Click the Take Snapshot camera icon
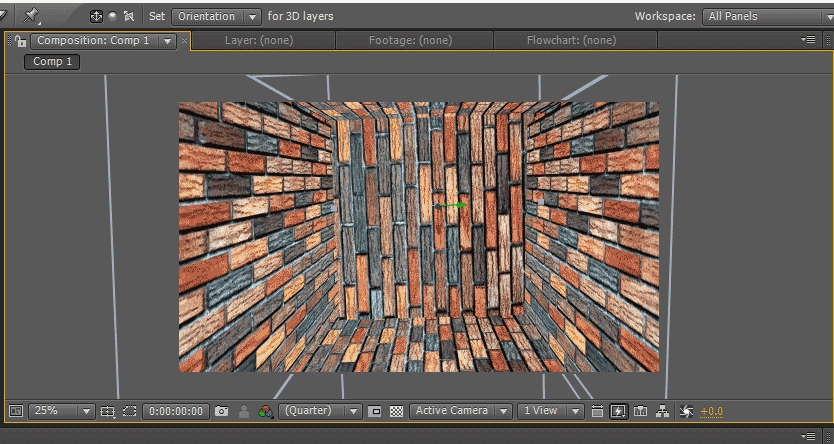 [222, 411]
